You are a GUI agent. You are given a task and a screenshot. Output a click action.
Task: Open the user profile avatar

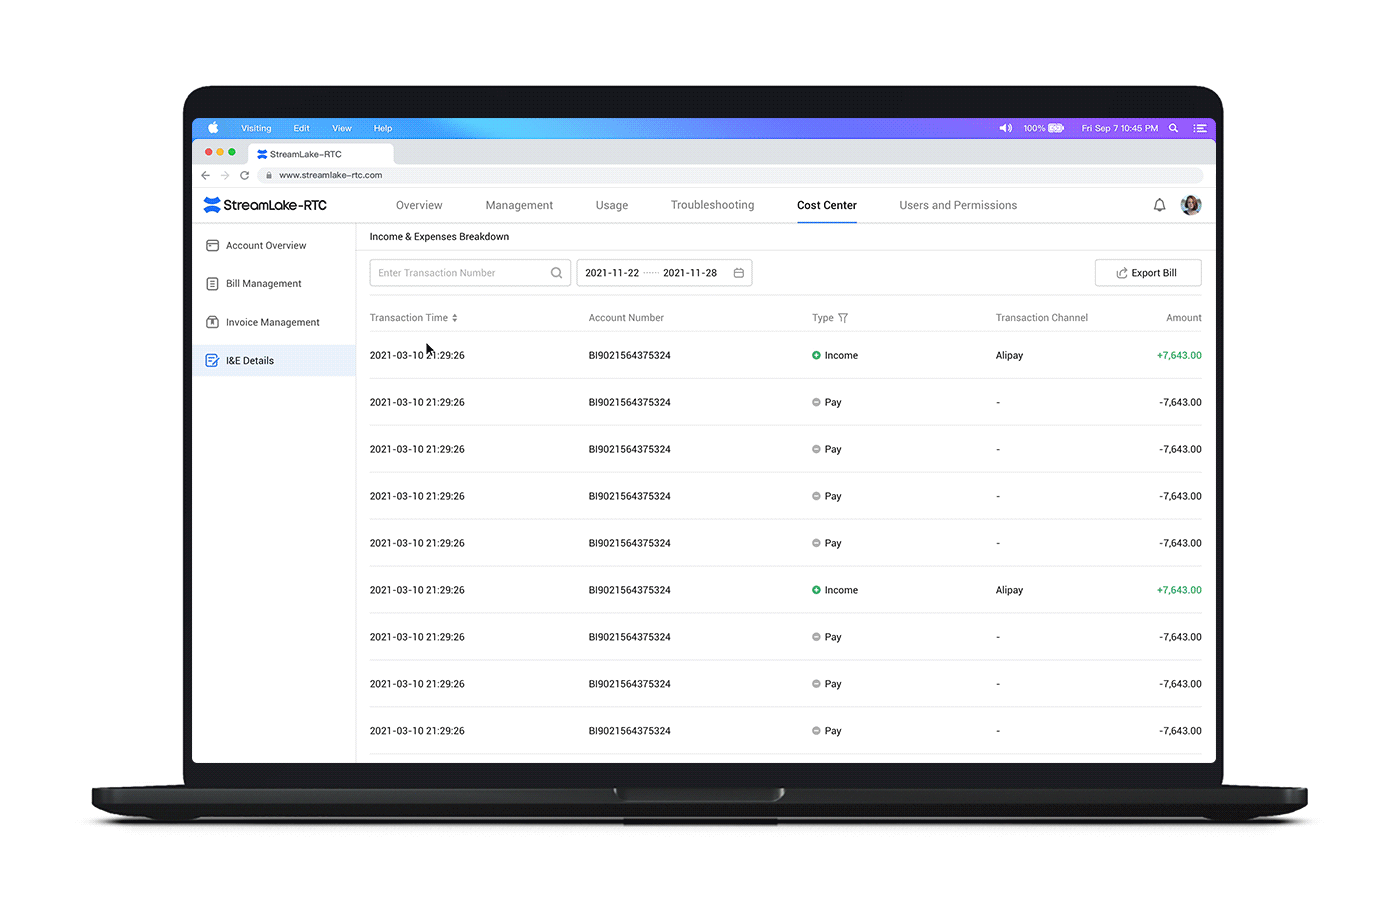point(1190,205)
